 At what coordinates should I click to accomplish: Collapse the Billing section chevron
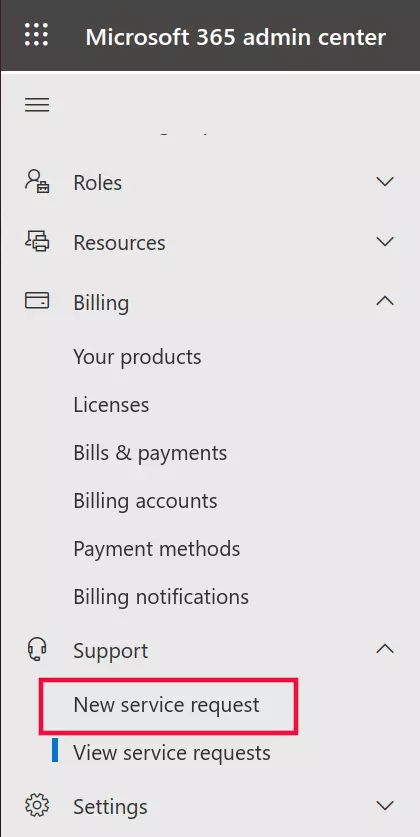click(x=385, y=301)
